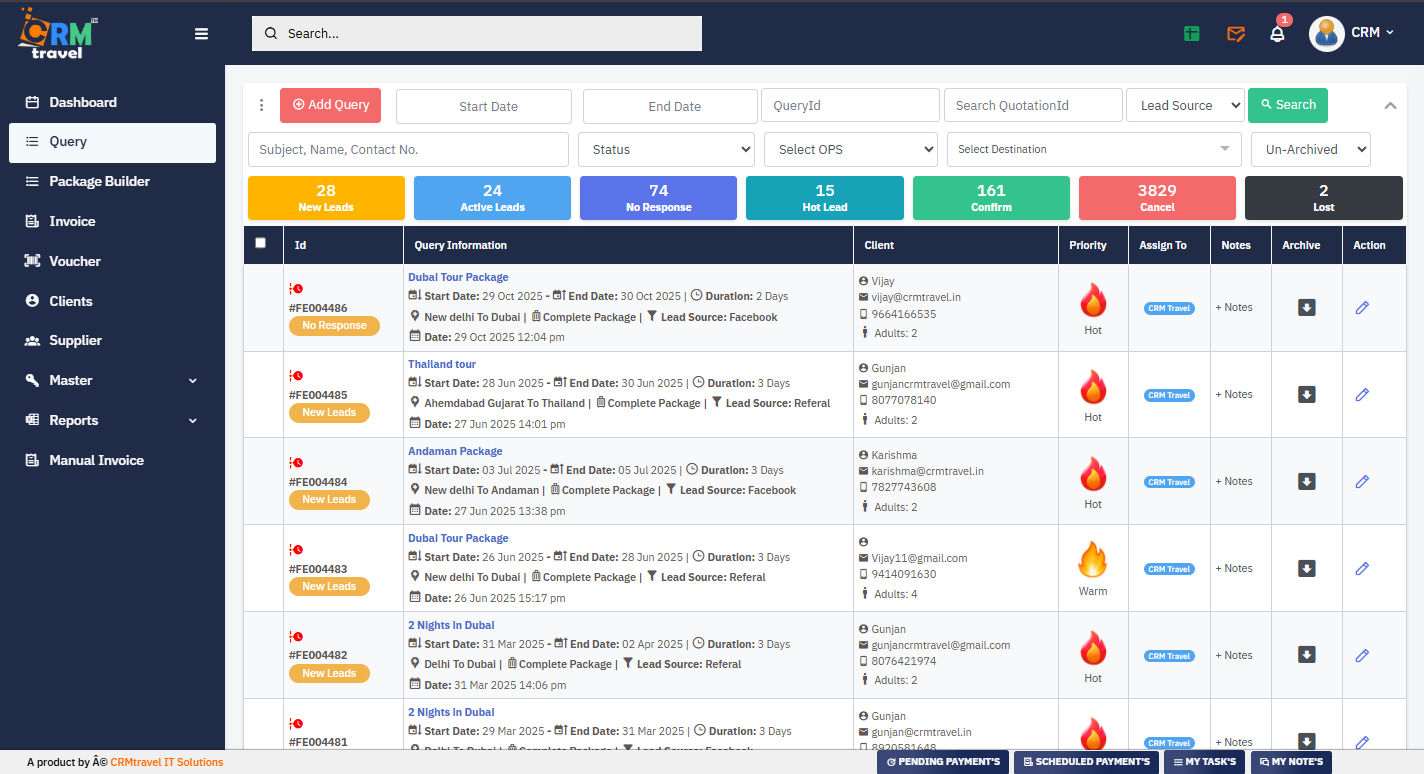Open the messages envelope icon

point(1235,33)
